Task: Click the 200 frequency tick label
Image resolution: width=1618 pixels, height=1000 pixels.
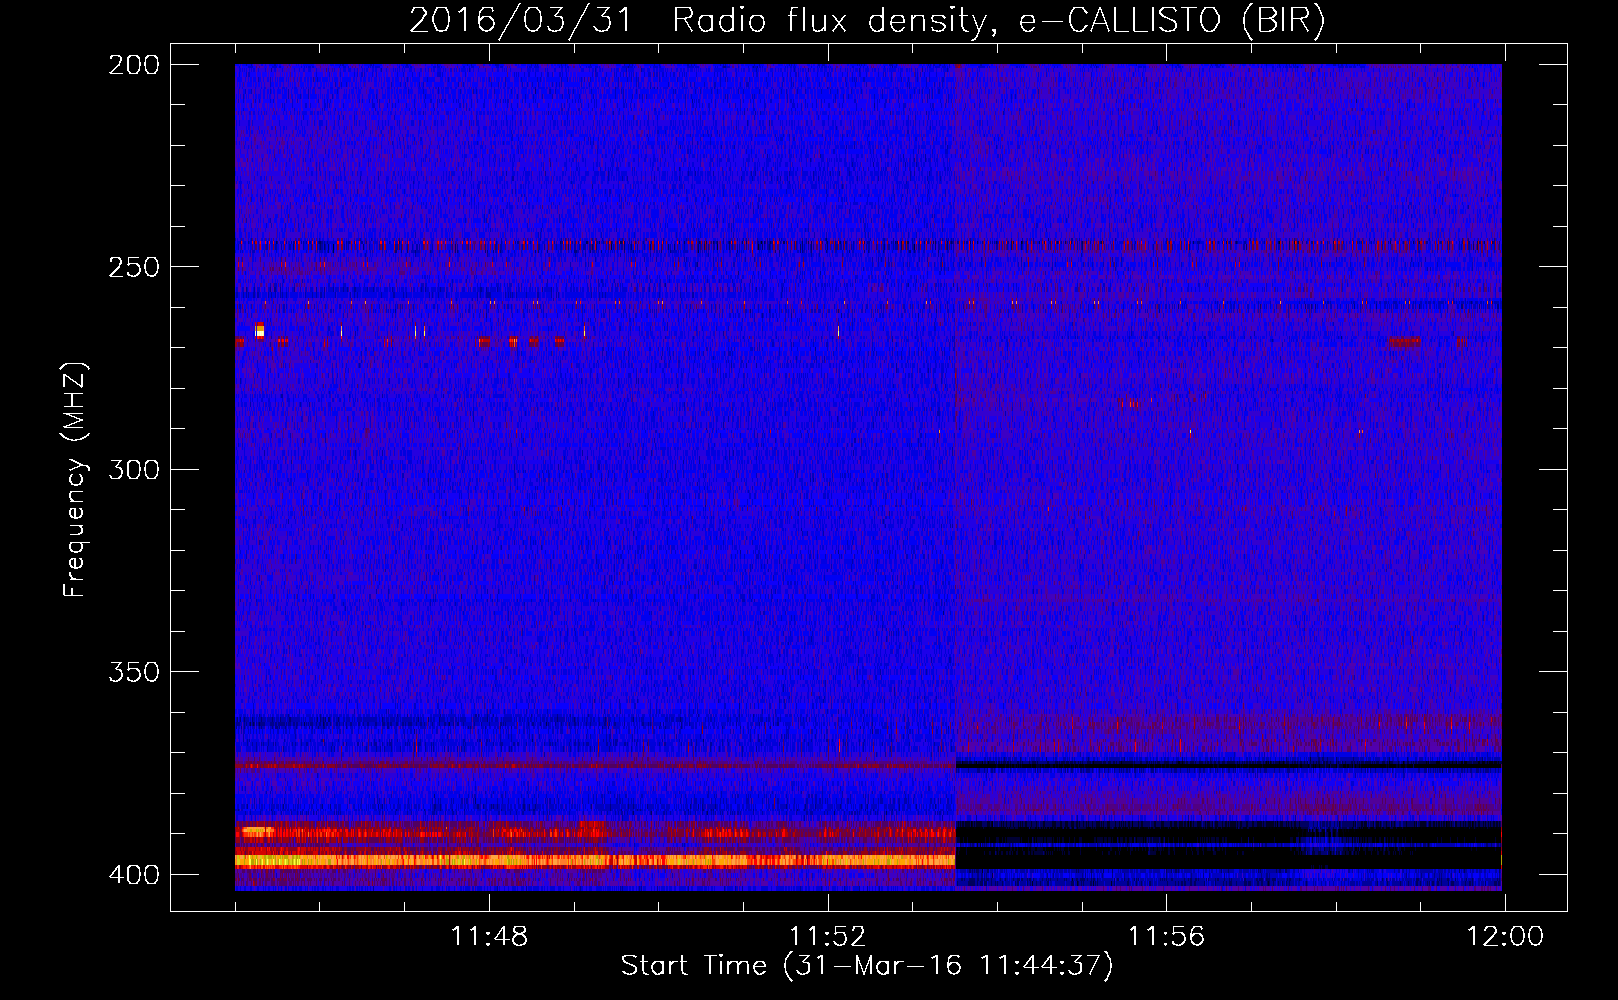Action: click(x=134, y=65)
